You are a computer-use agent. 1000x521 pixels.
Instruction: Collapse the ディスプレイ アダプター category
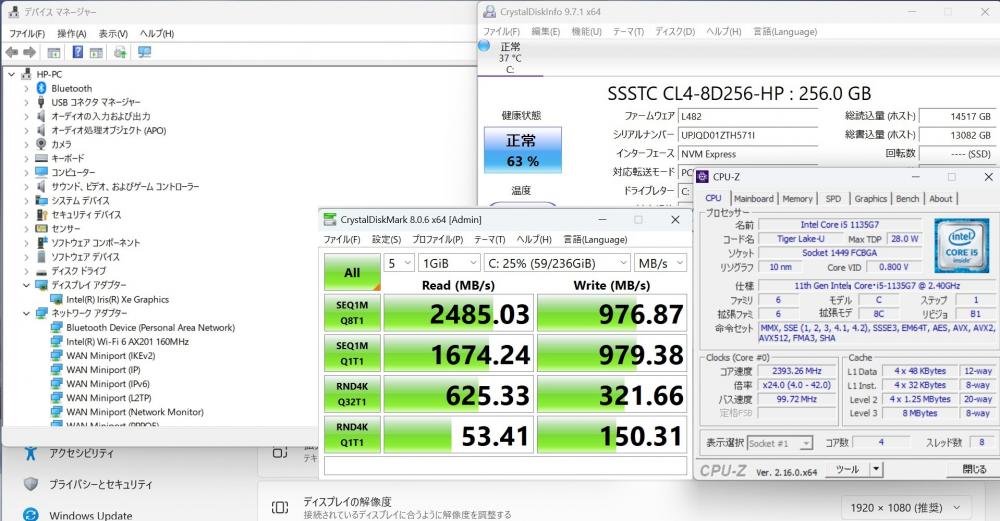(26, 285)
